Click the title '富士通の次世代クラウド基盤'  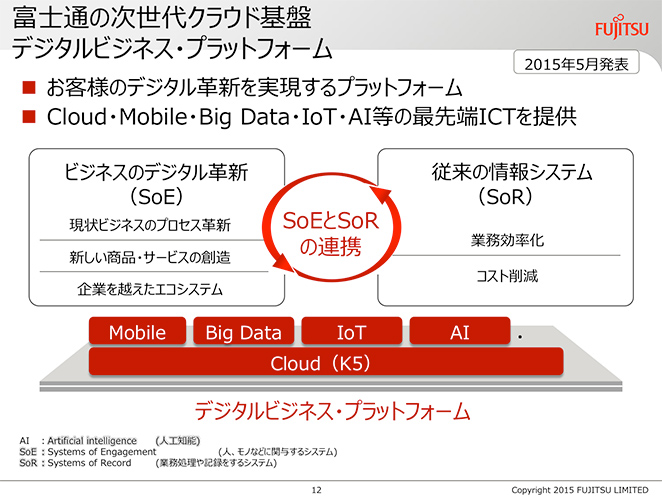pos(162,18)
